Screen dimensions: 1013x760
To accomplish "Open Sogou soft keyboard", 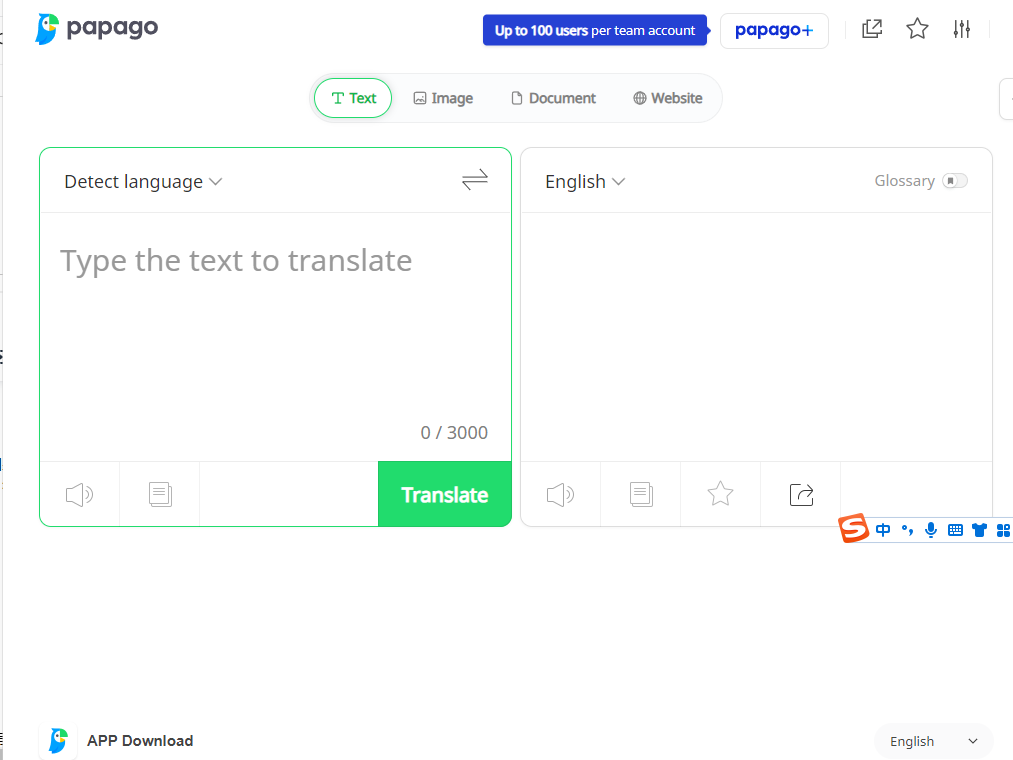I will [955, 531].
